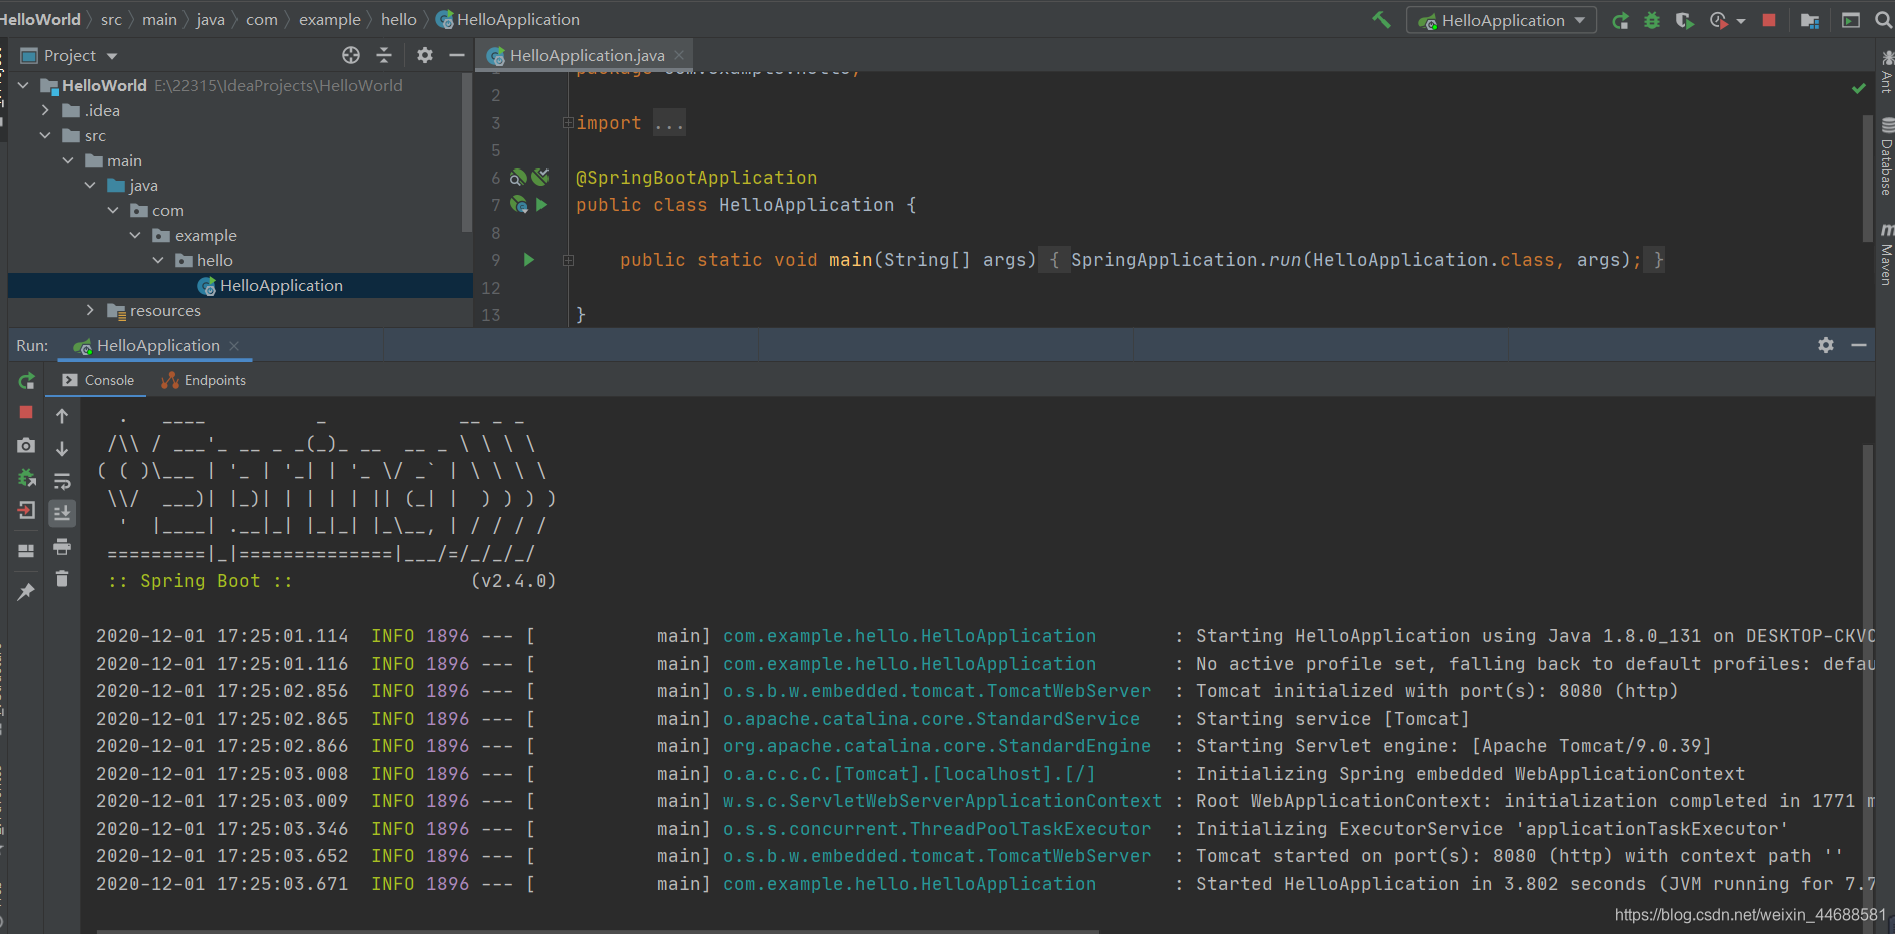Open Search Everywhere magnifier
The width and height of the screenshot is (1895, 934).
coord(1884,20)
